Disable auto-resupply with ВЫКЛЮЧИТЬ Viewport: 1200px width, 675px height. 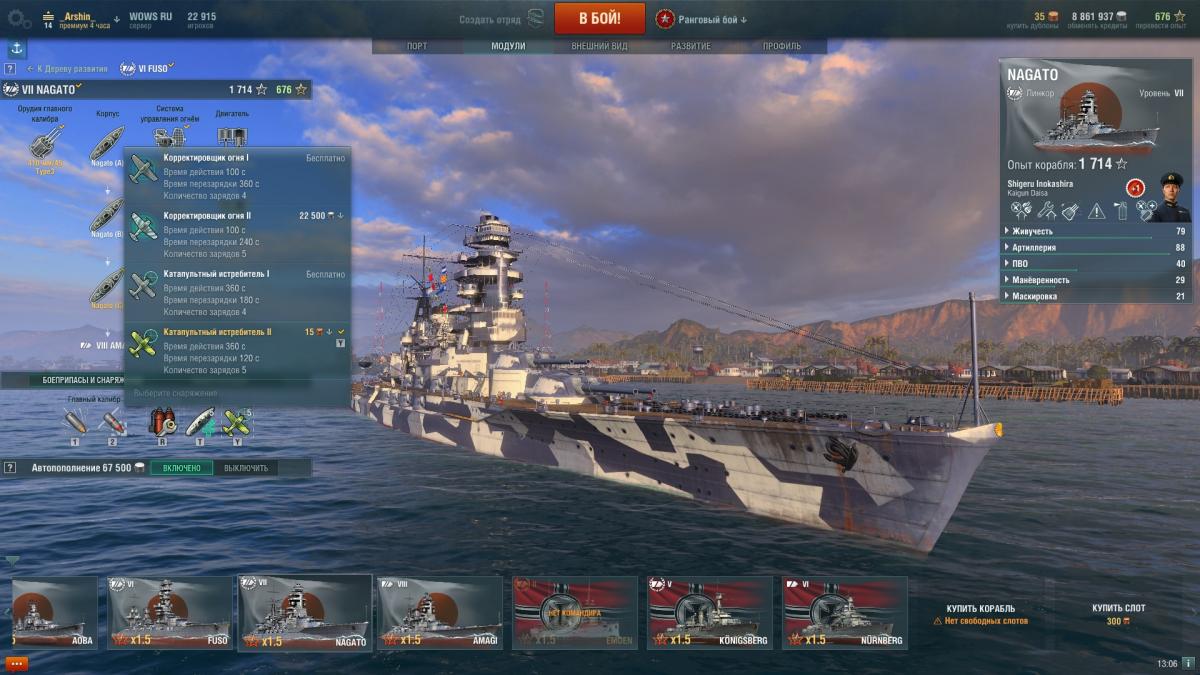pos(245,468)
